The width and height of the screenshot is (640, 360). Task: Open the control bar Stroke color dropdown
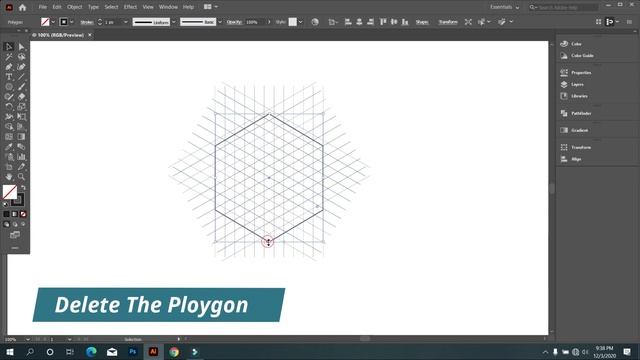[x=72, y=22]
